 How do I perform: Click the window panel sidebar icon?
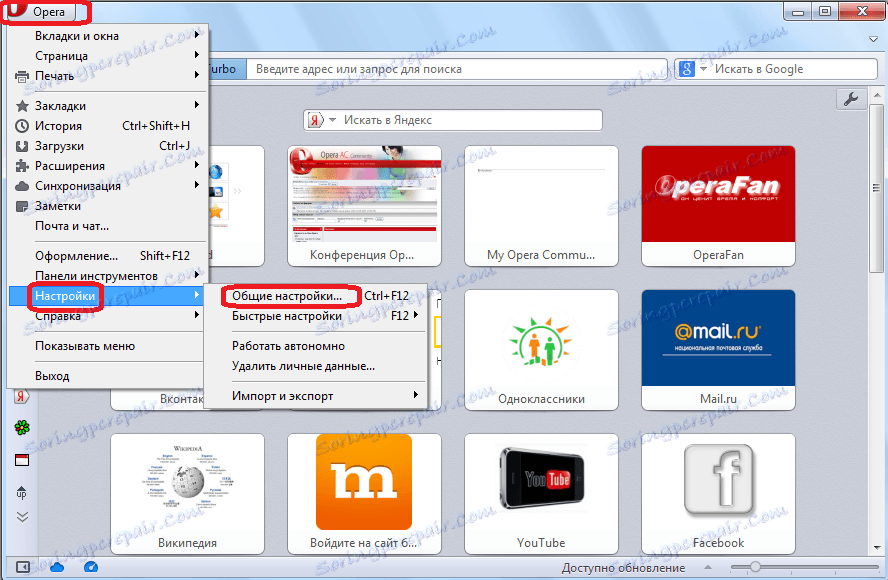click(x=22, y=460)
